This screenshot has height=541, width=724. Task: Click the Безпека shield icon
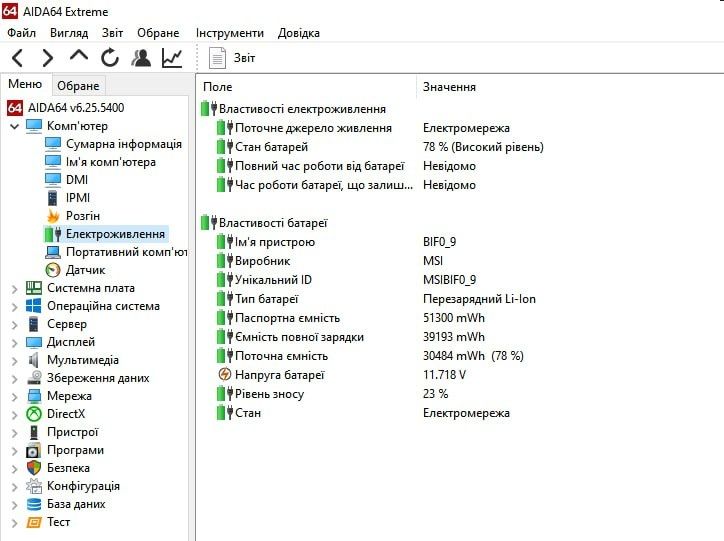point(34,468)
